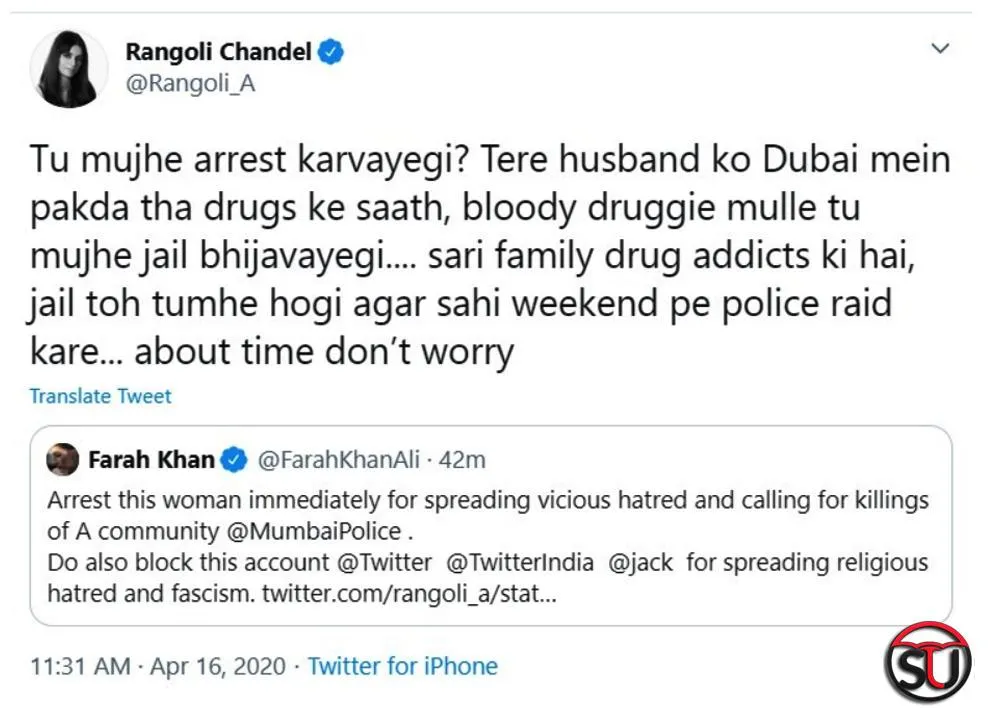Click Rangoli Chandel's profile picture

[x=68, y=68]
